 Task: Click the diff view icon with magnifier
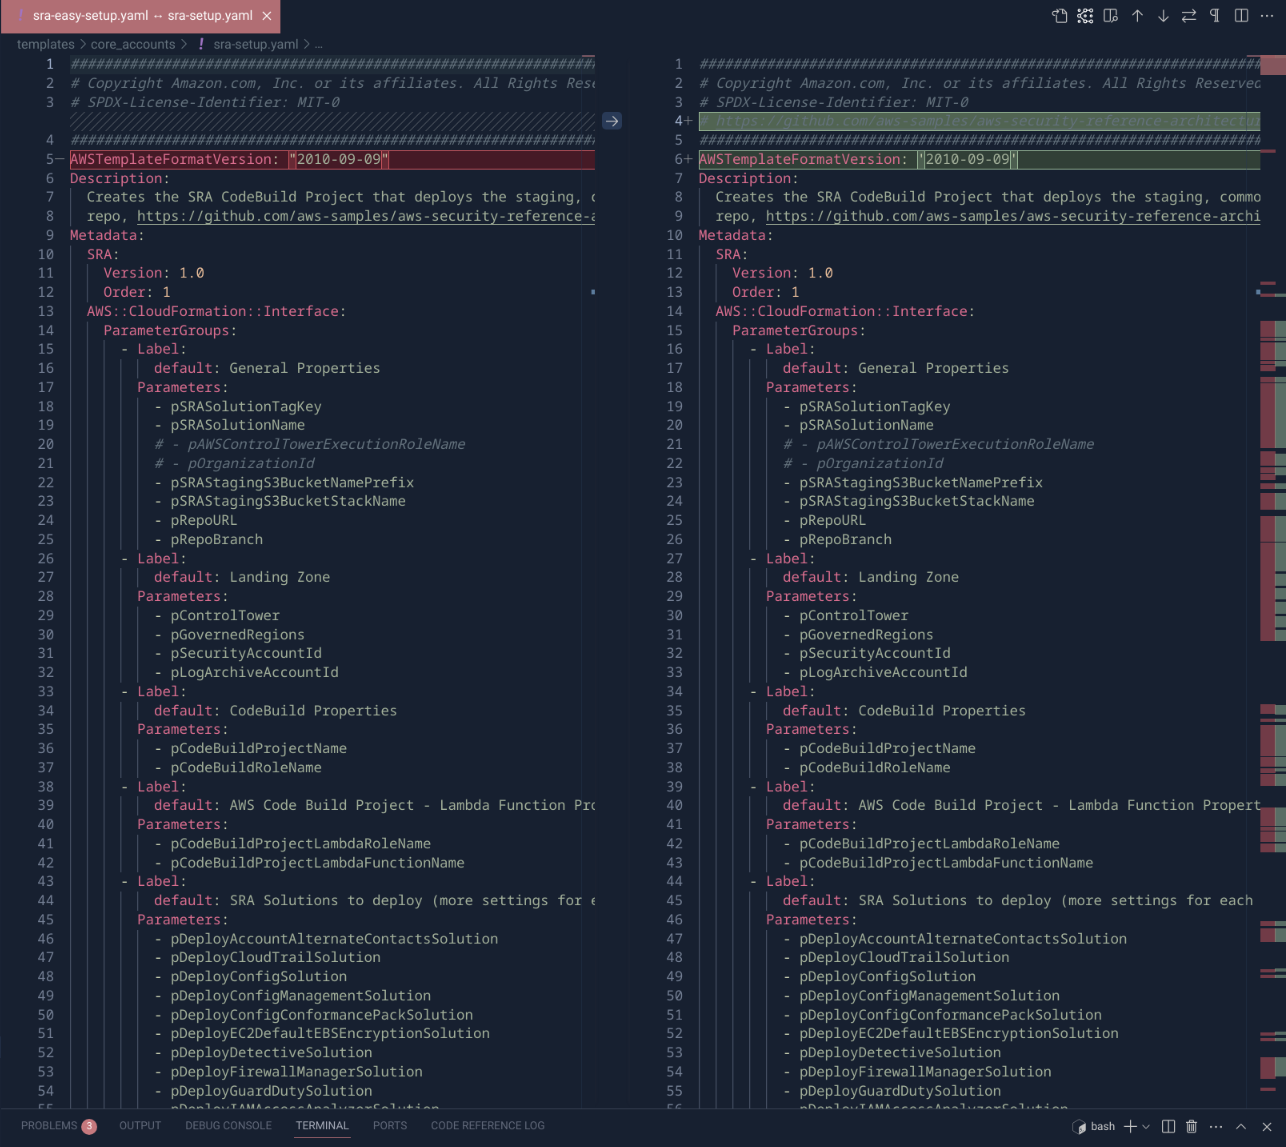coord(1110,16)
